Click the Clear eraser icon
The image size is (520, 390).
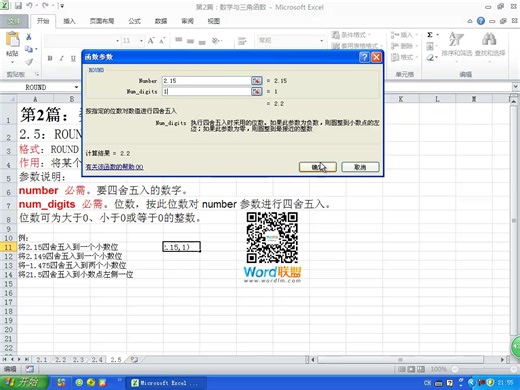(430, 58)
